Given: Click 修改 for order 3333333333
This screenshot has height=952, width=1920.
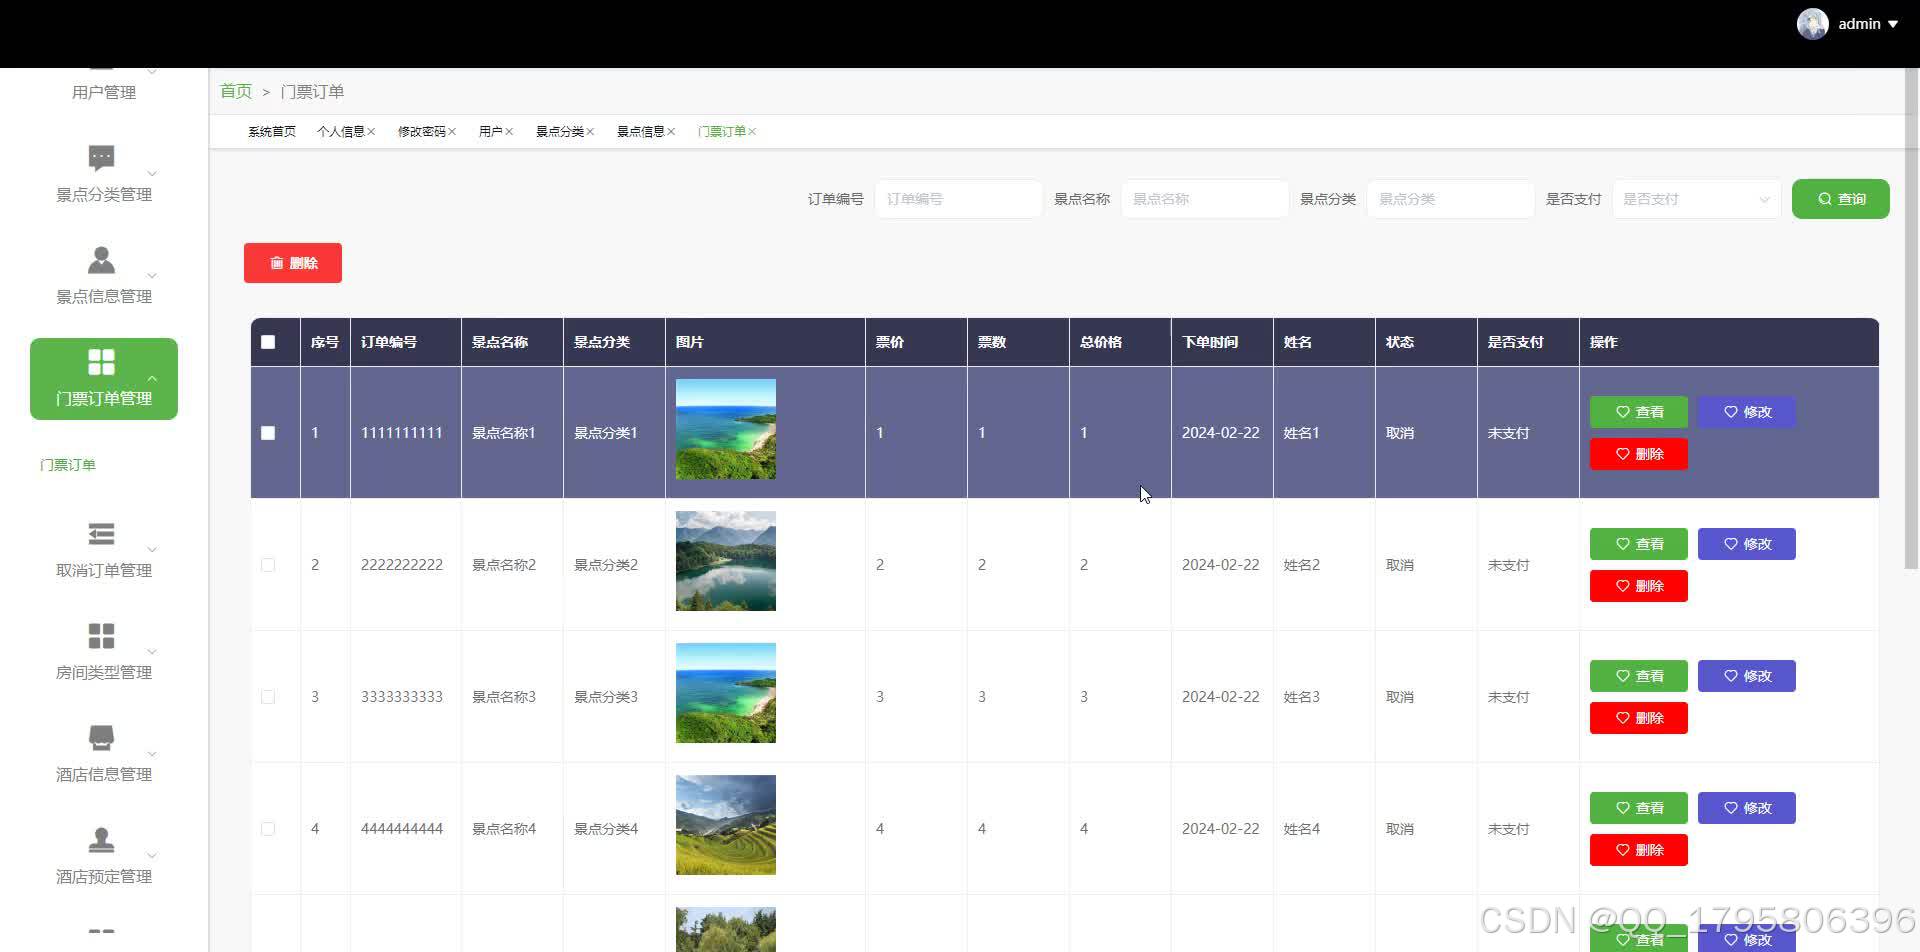Looking at the screenshot, I should (1747, 676).
